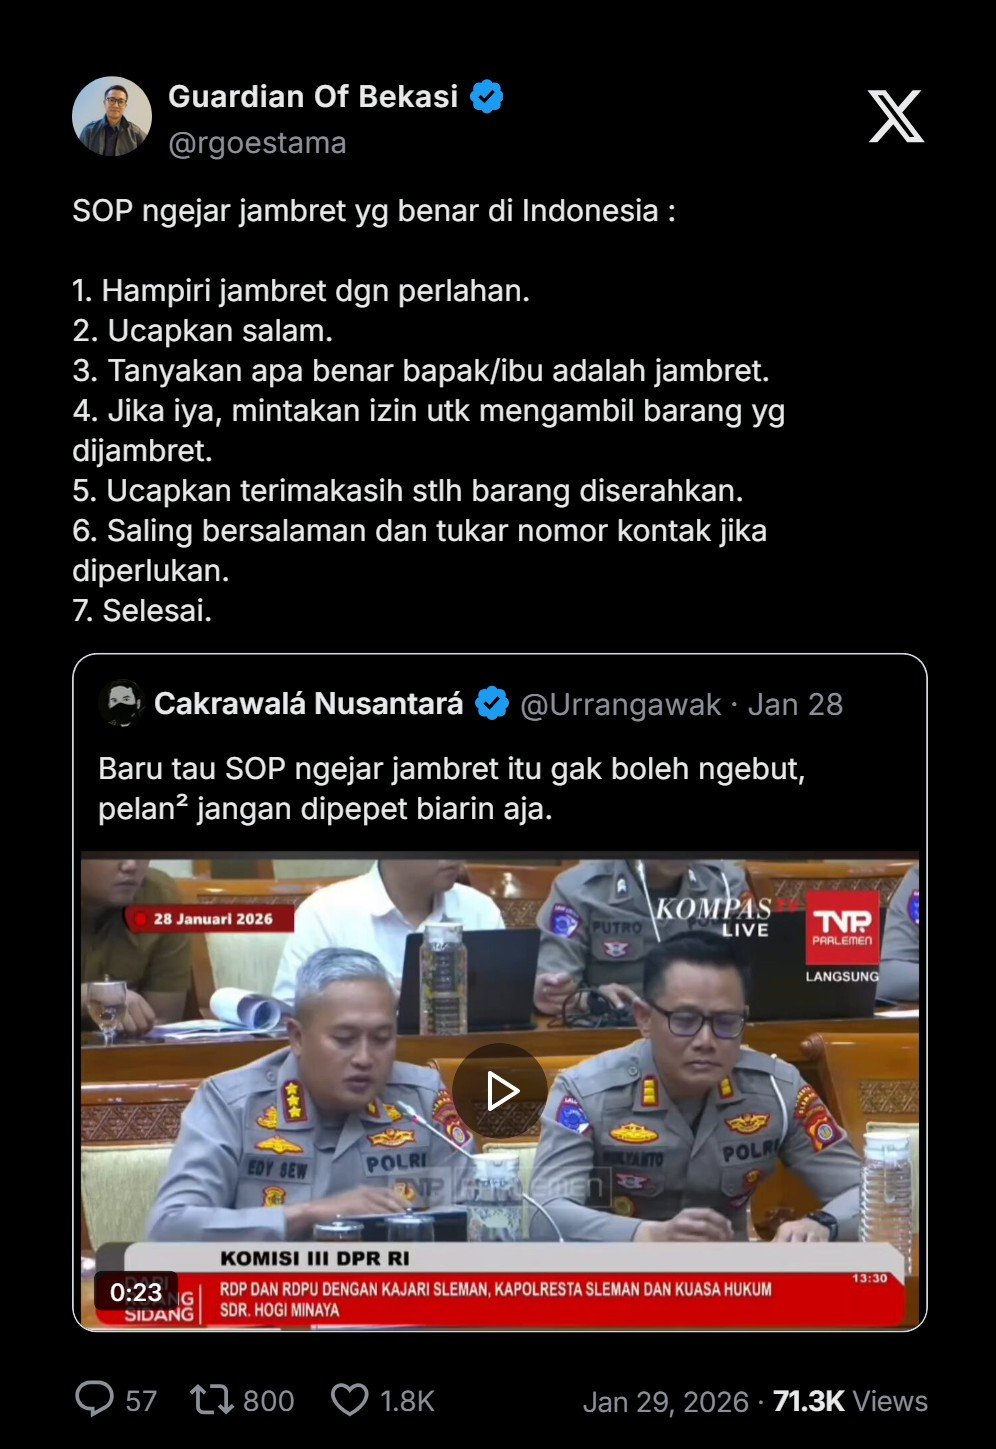Play the embedded video
Screen dimensions: 996x1449
[500, 1091]
